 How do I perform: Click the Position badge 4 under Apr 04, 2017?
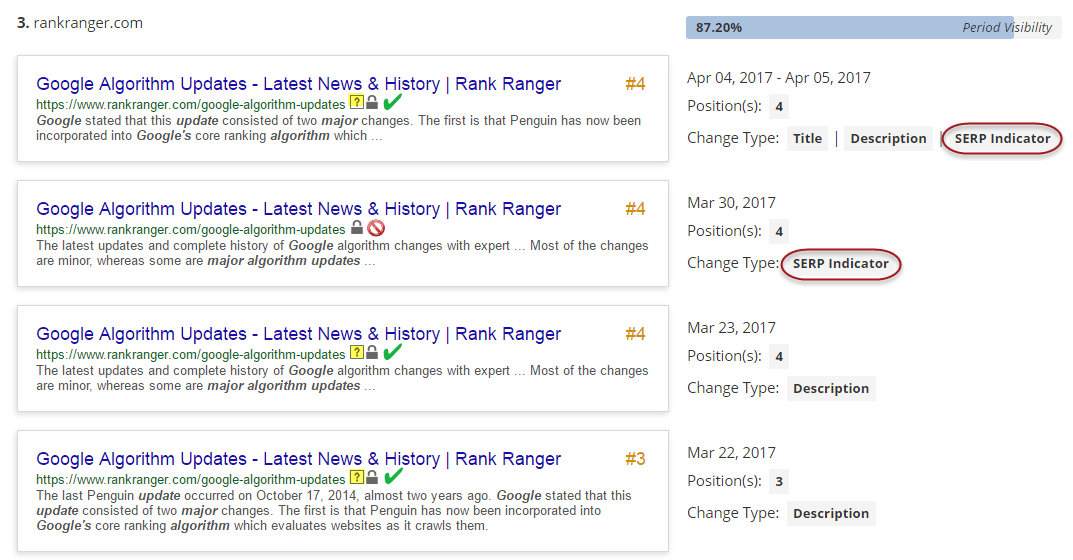[x=779, y=106]
